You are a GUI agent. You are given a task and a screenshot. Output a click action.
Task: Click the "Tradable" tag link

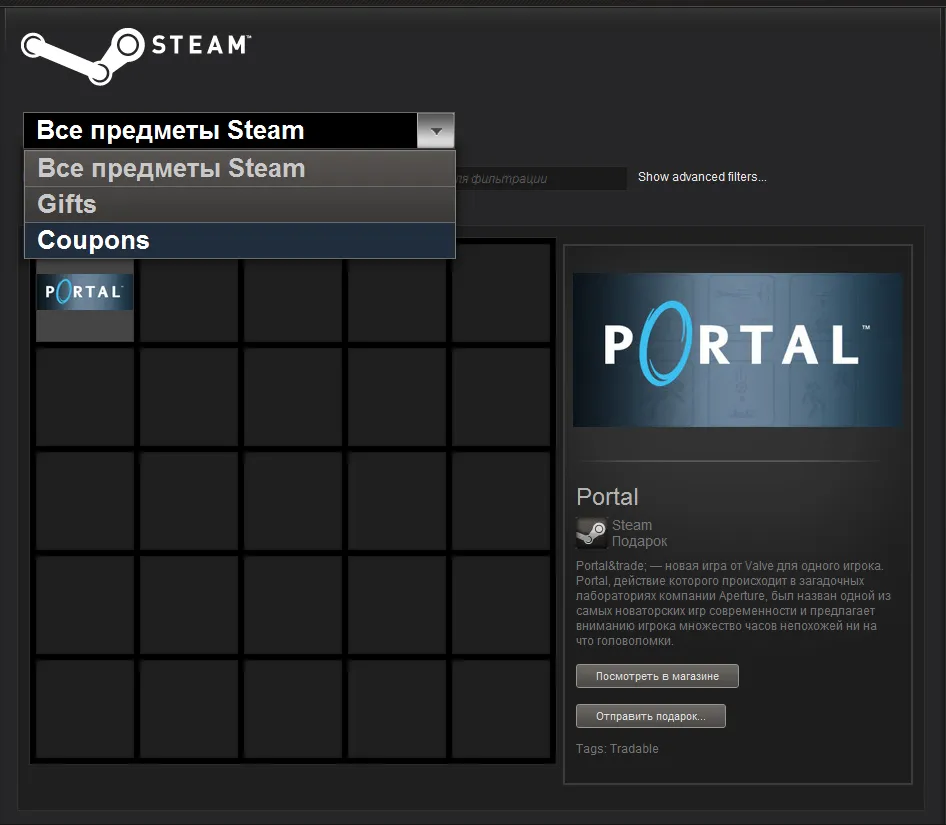(x=633, y=748)
